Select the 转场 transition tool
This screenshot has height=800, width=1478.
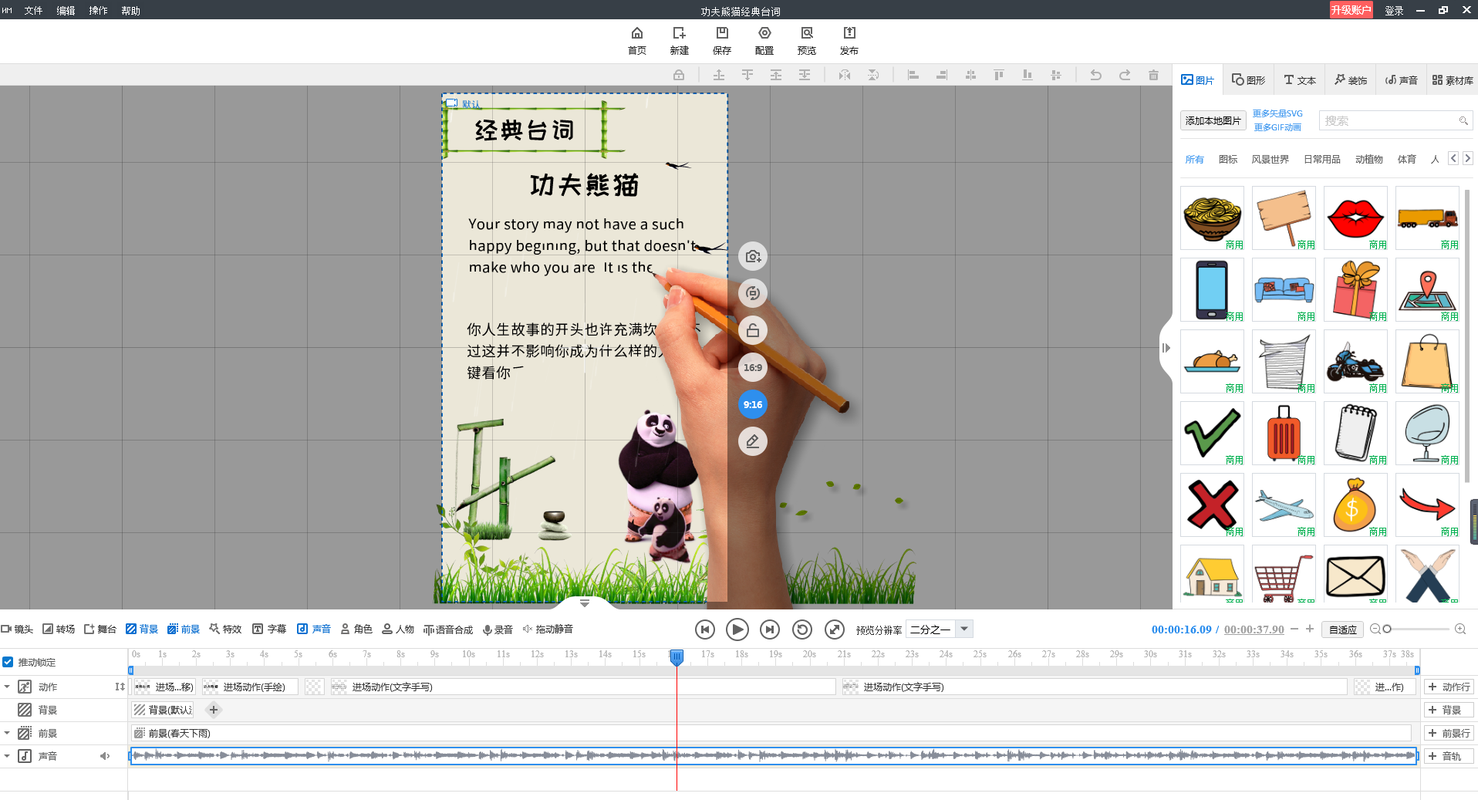[x=59, y=629]
